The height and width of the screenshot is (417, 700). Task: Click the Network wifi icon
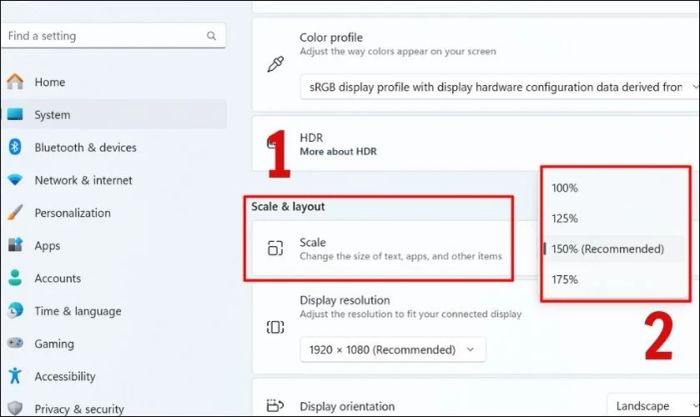(x=15, y=180)
